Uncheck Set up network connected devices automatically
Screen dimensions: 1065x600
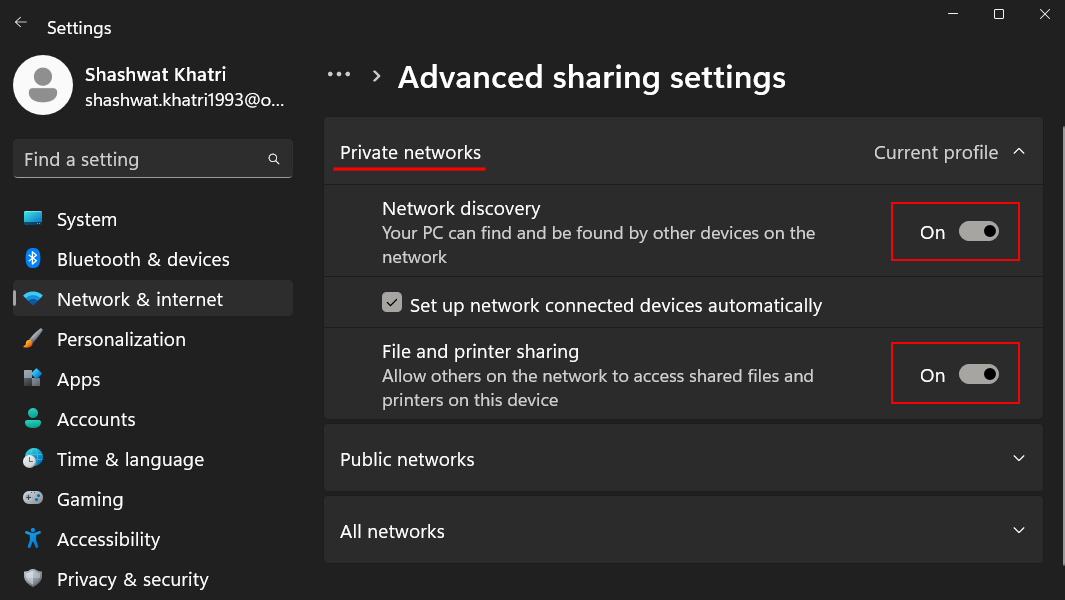coord(393,303)
